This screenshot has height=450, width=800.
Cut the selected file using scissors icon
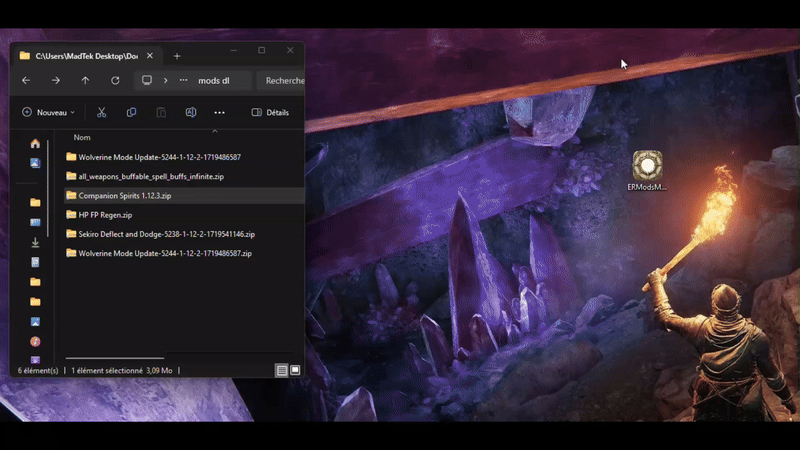[102, 112]
